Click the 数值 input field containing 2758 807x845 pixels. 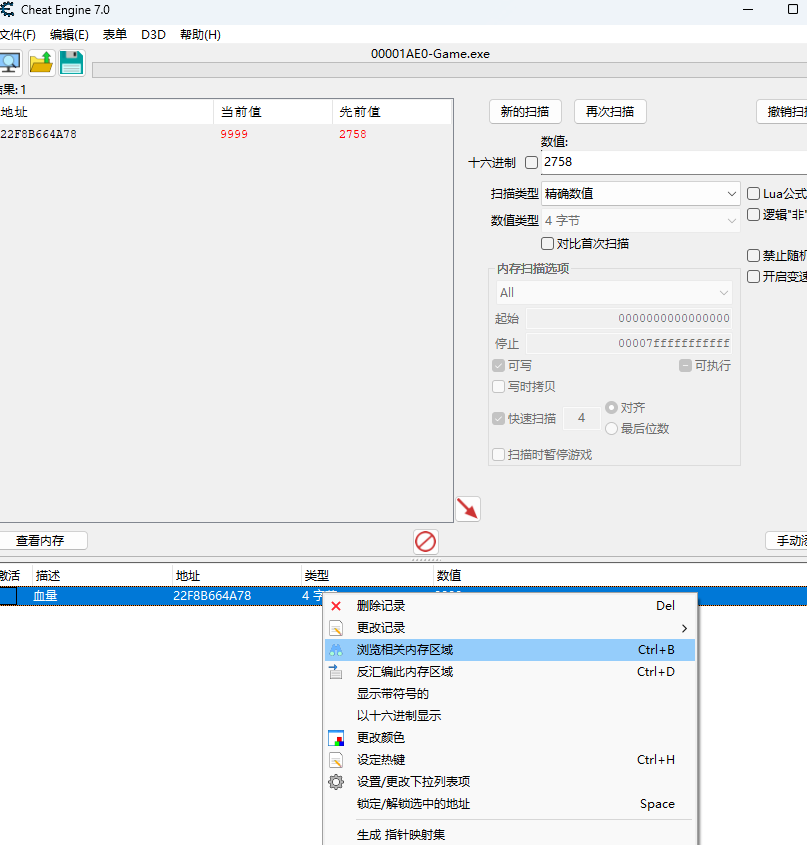tap(674, 162)
